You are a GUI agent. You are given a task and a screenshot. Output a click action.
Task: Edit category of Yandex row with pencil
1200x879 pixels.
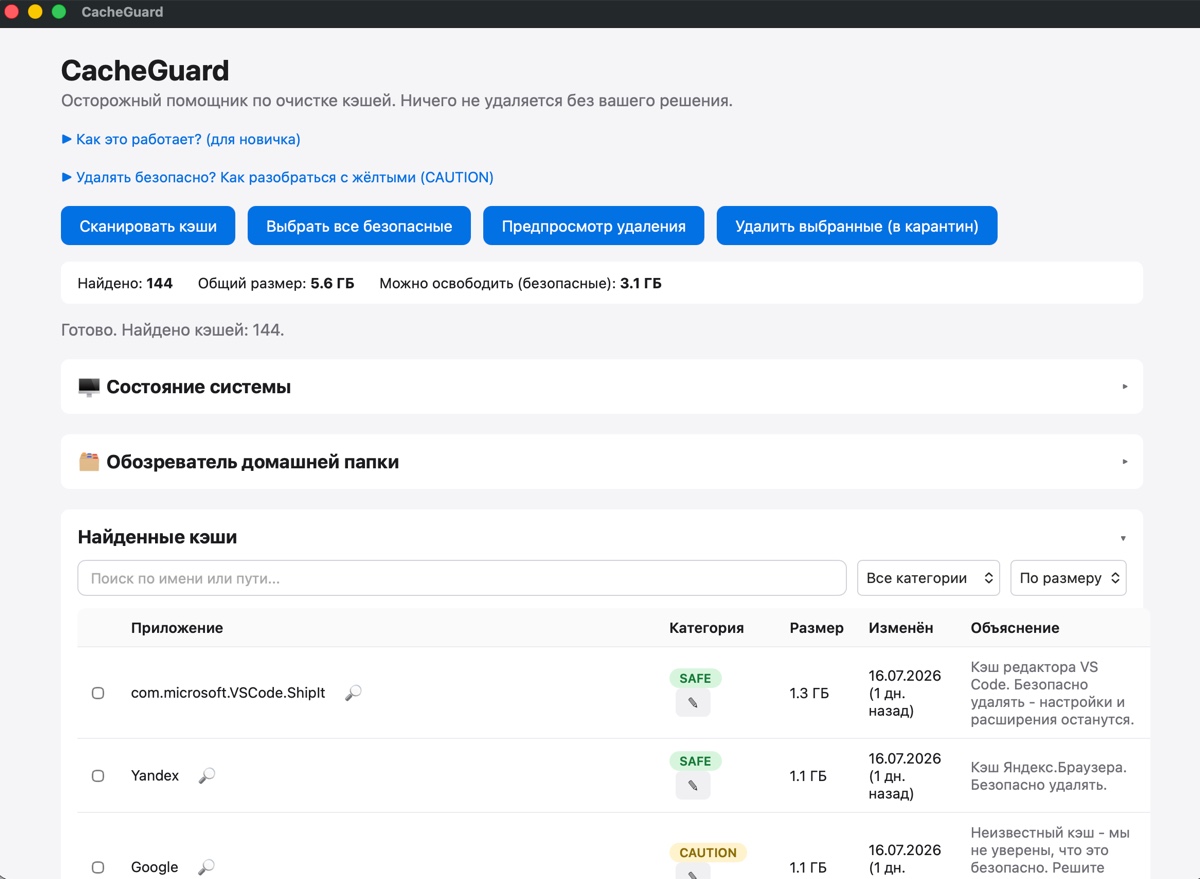[693, 786]
